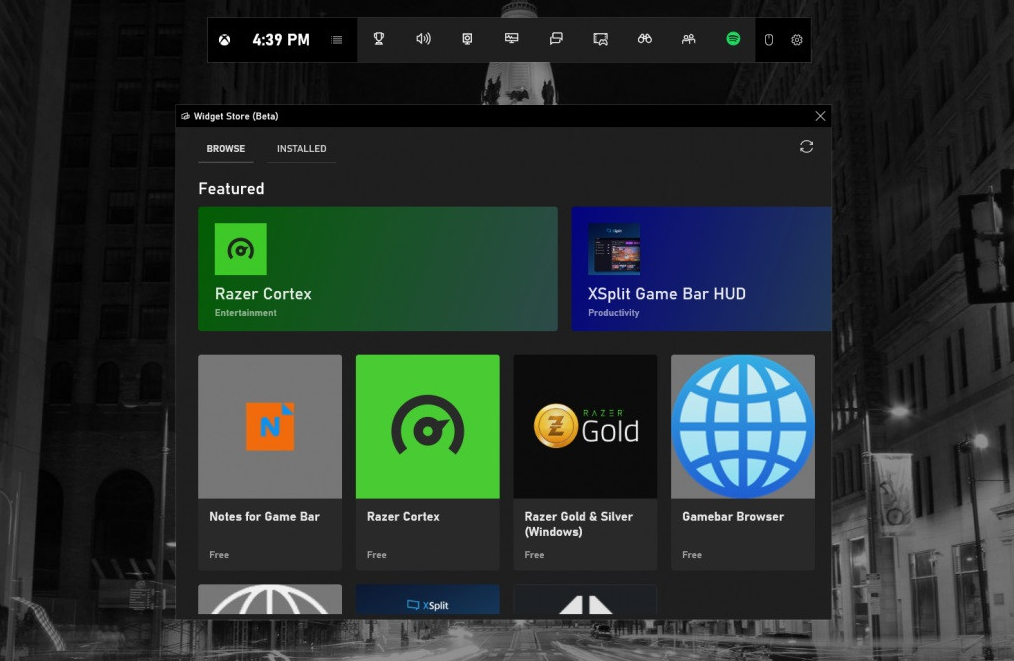Open the Xbox chat bubbles widget
The width and height of the screenshot is (1014, 661).
(556, 39)
